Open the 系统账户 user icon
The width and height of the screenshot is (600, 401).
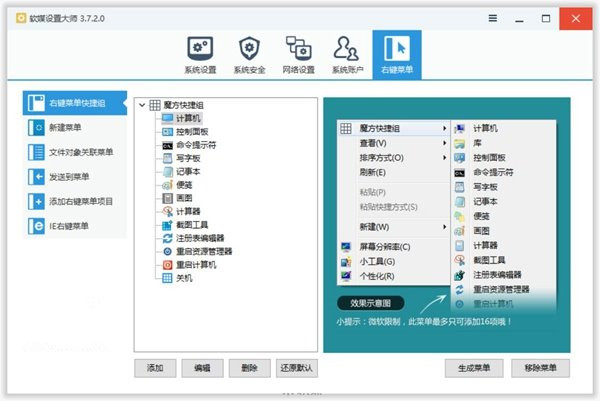coord(347,55)
